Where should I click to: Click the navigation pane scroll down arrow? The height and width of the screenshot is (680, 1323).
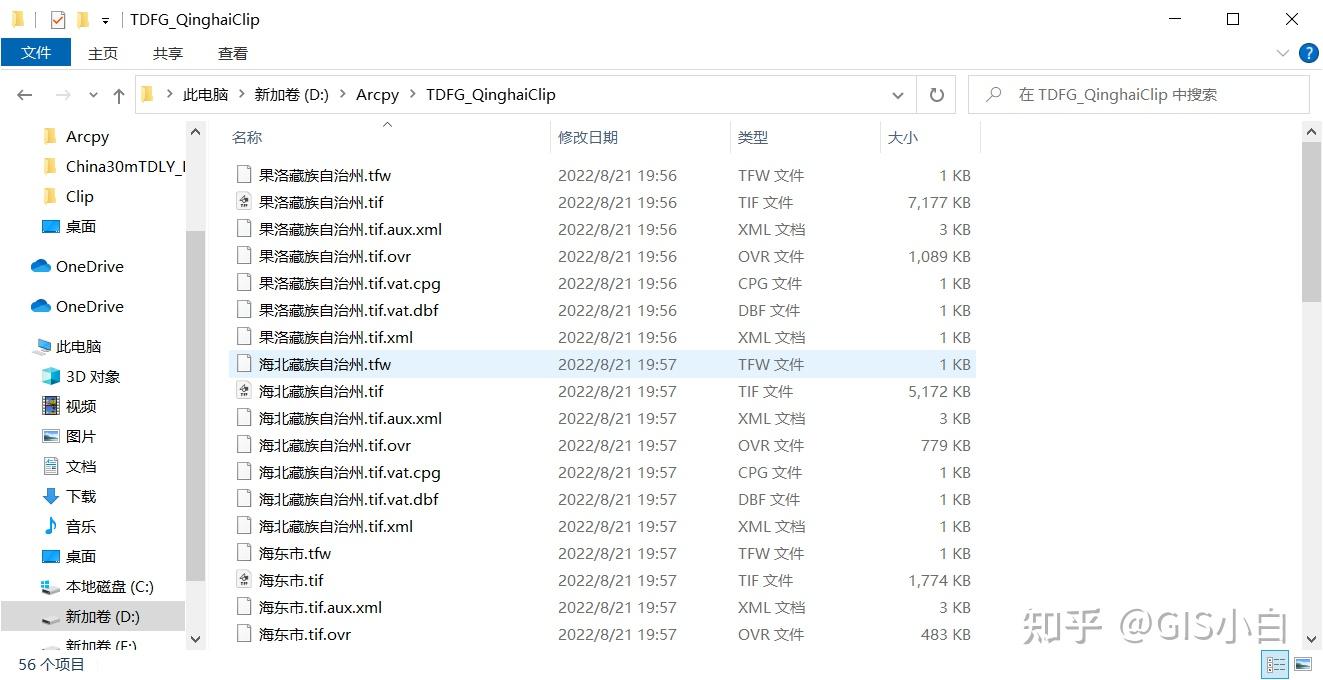(195, 639)
